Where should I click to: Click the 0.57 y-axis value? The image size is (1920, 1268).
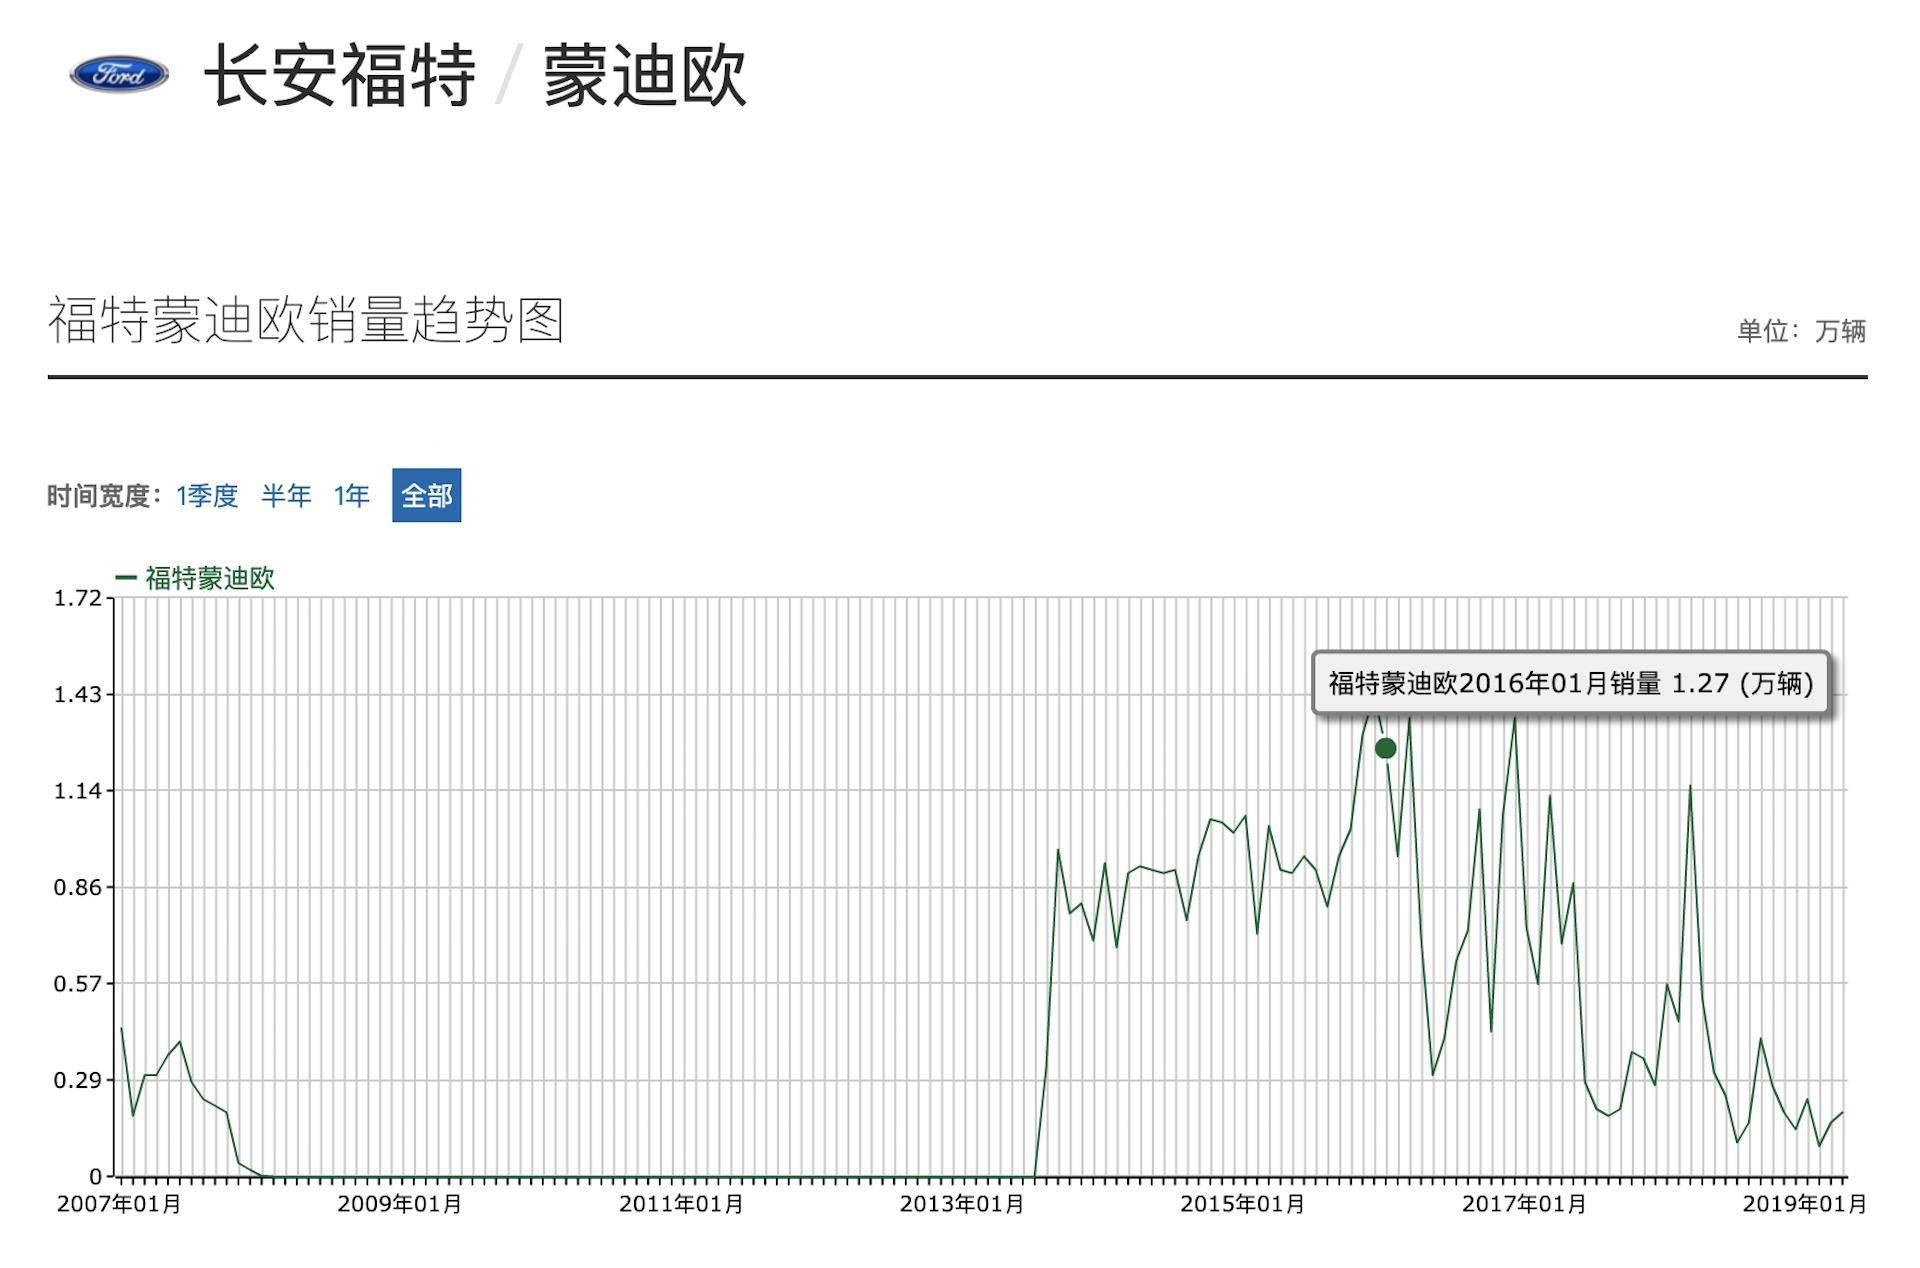[x=78, y=984]
